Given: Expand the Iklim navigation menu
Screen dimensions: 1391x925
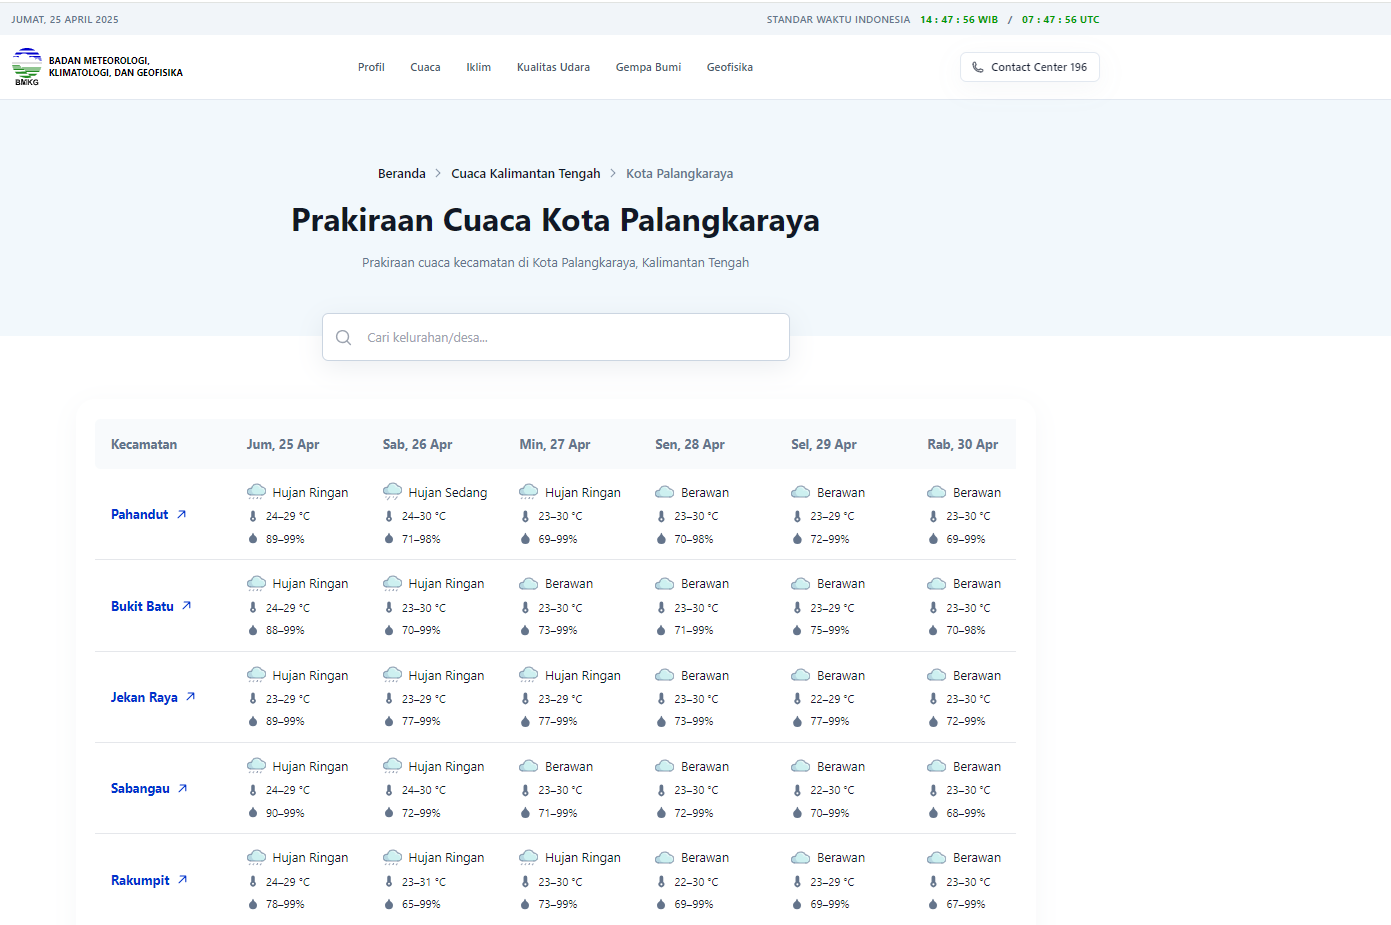Looking at the screenshot, I should click(x=478, y=68).
